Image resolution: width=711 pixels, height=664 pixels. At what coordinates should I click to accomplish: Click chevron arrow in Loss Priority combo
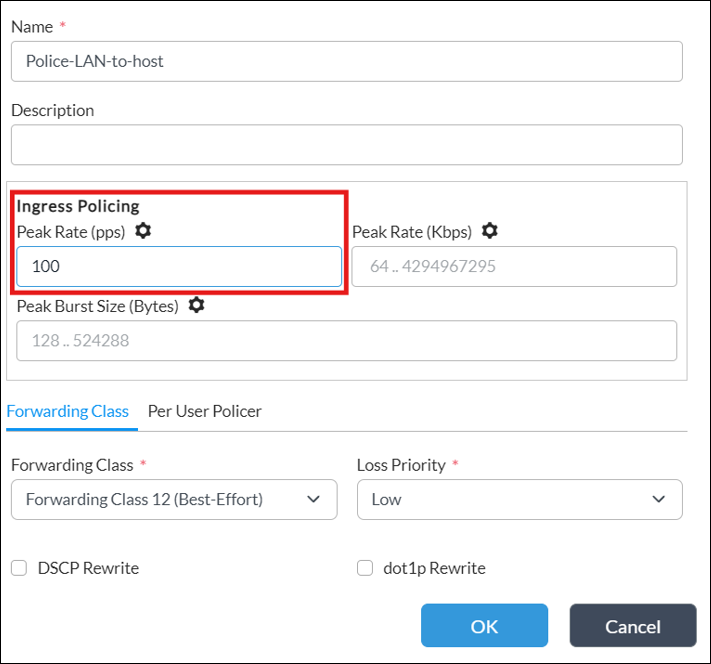tap(658, 499)
